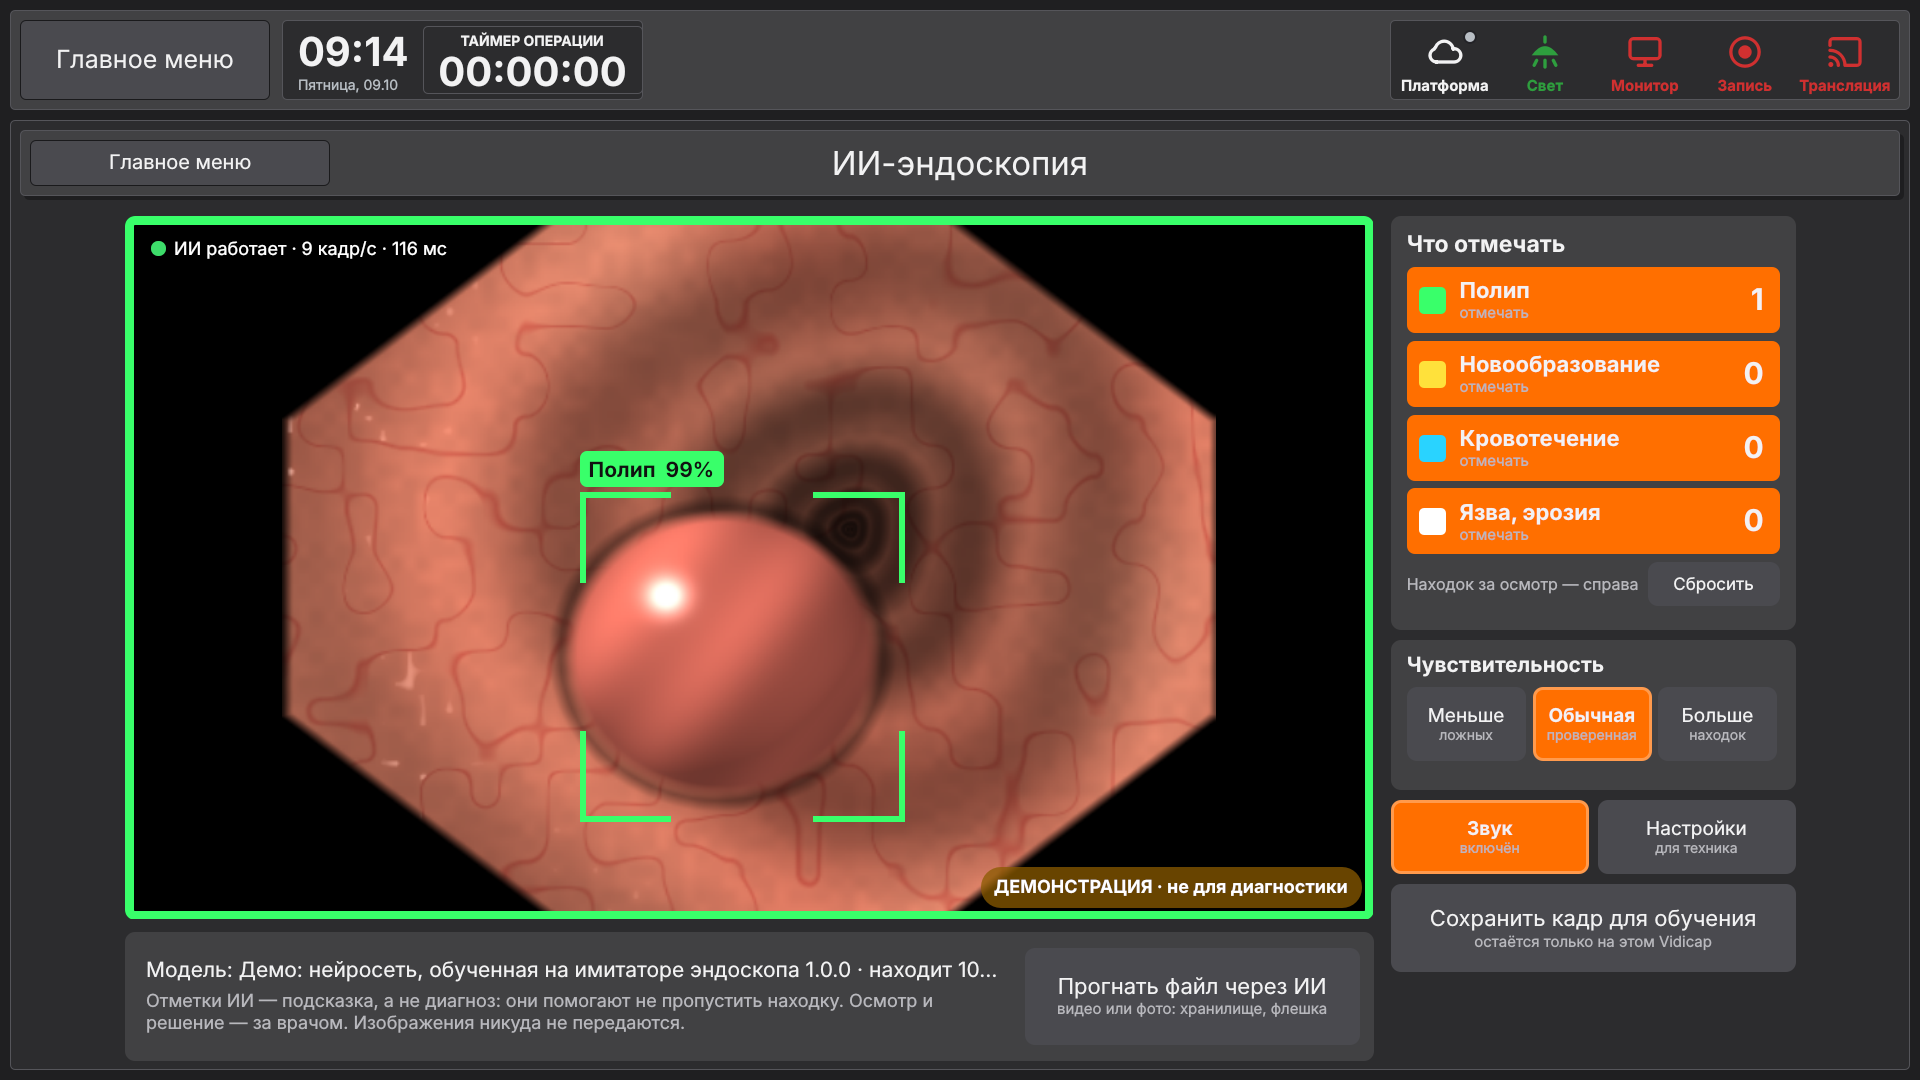Click the Что отмечать heading

[x=1486, y=244]
